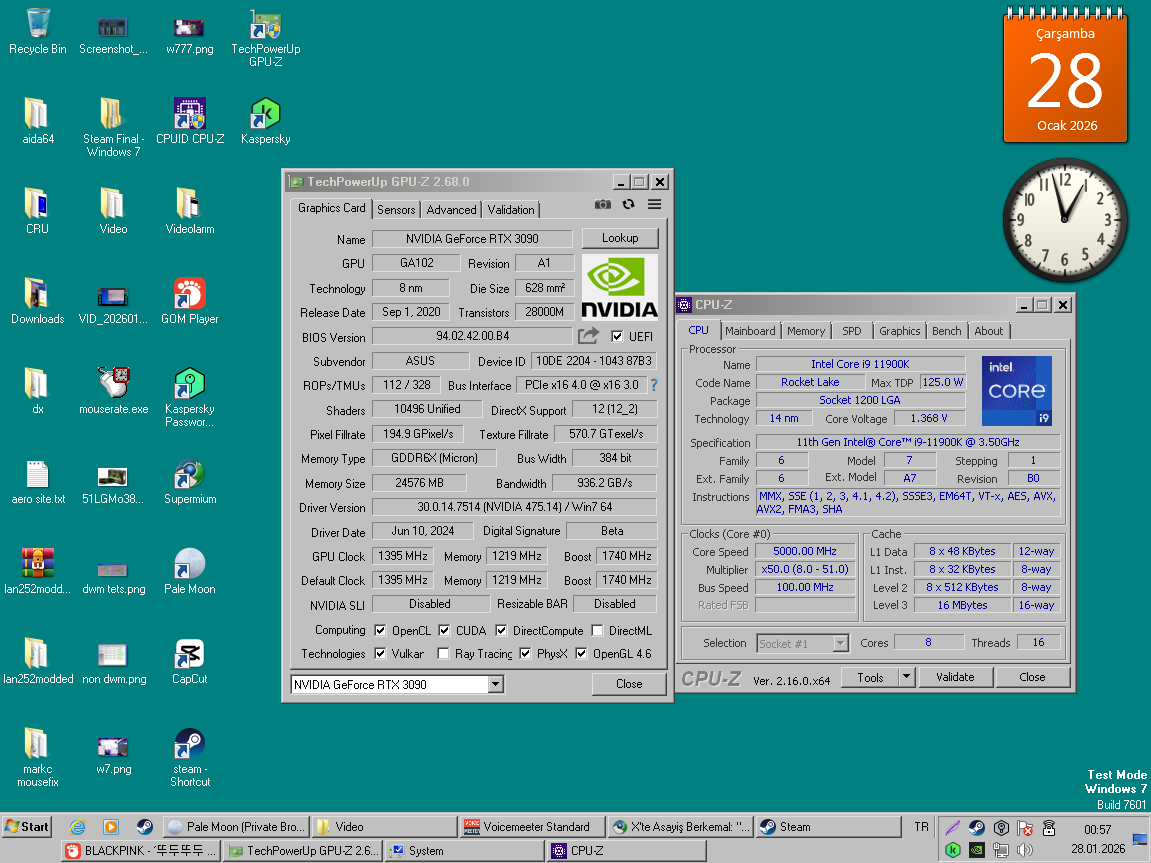Switch to CPU-Z Memory tab
This screenshot has width=1151, height=863.
[806, 331]
